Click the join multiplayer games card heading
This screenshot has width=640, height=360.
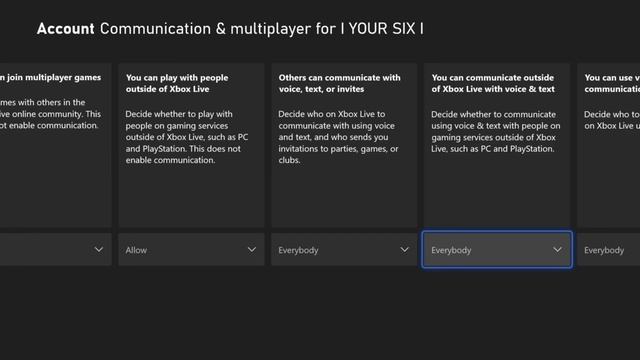tap(51, 77)
